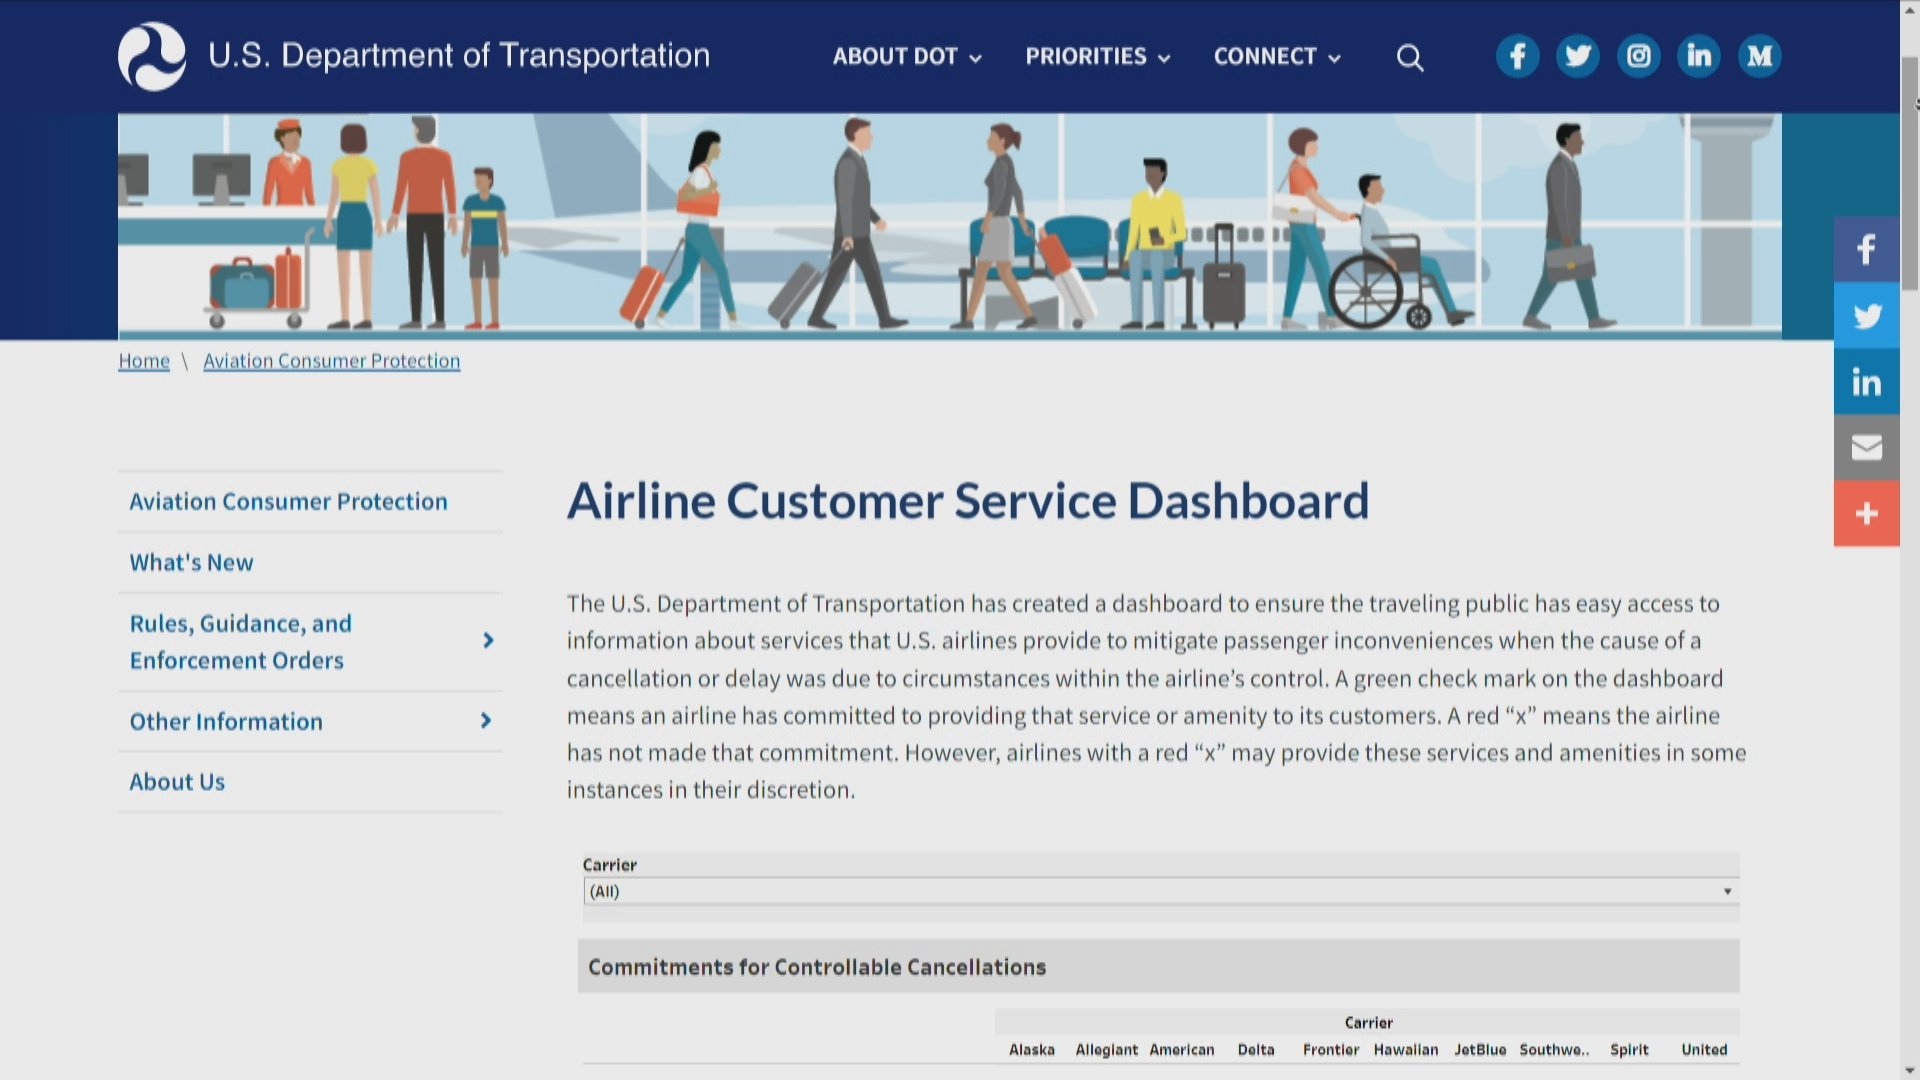Click the Hawaiian carrier column header
This screenshot has height=1080, width=1920.
1406,1049
